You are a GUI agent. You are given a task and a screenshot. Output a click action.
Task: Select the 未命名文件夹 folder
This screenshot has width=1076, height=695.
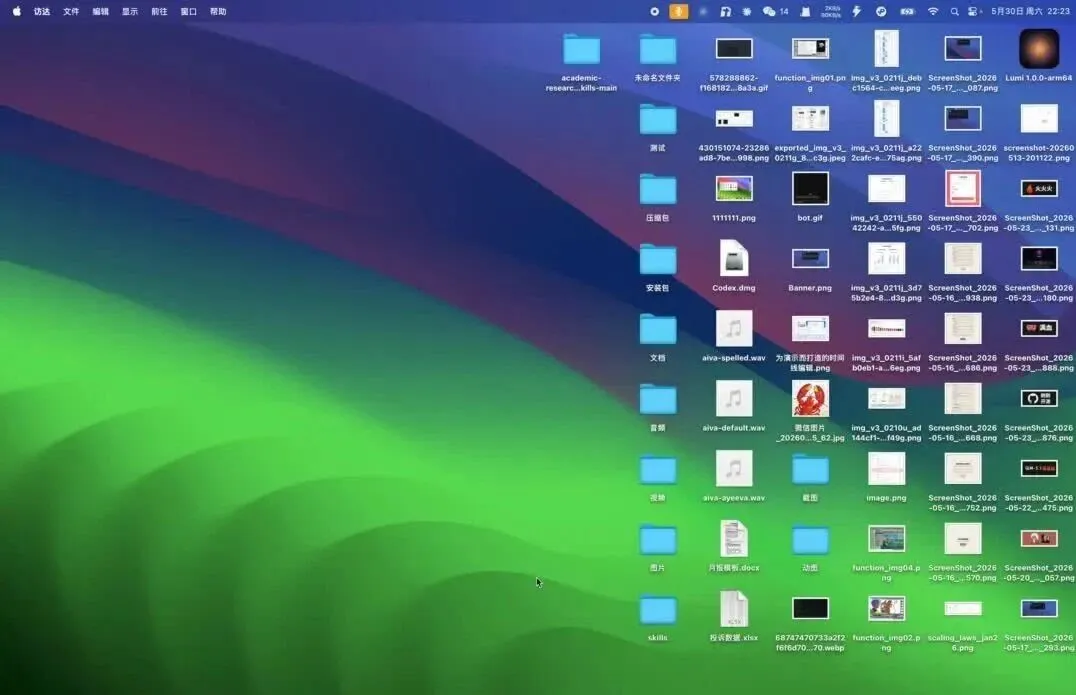click(657, 50)
